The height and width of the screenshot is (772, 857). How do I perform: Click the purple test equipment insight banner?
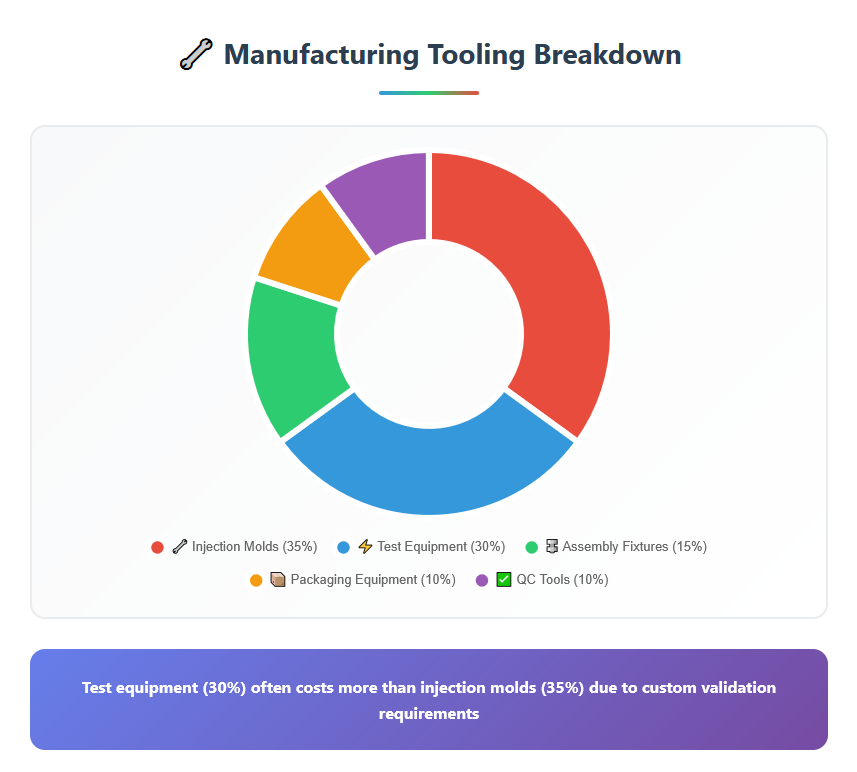(x=428, y=700)
